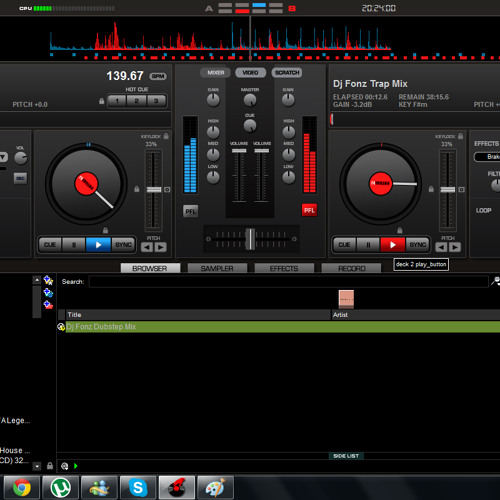This screenshot has width=500, height=500.
Task: Reset deck 1 pitch with the small square button
Action: [167, 190]
